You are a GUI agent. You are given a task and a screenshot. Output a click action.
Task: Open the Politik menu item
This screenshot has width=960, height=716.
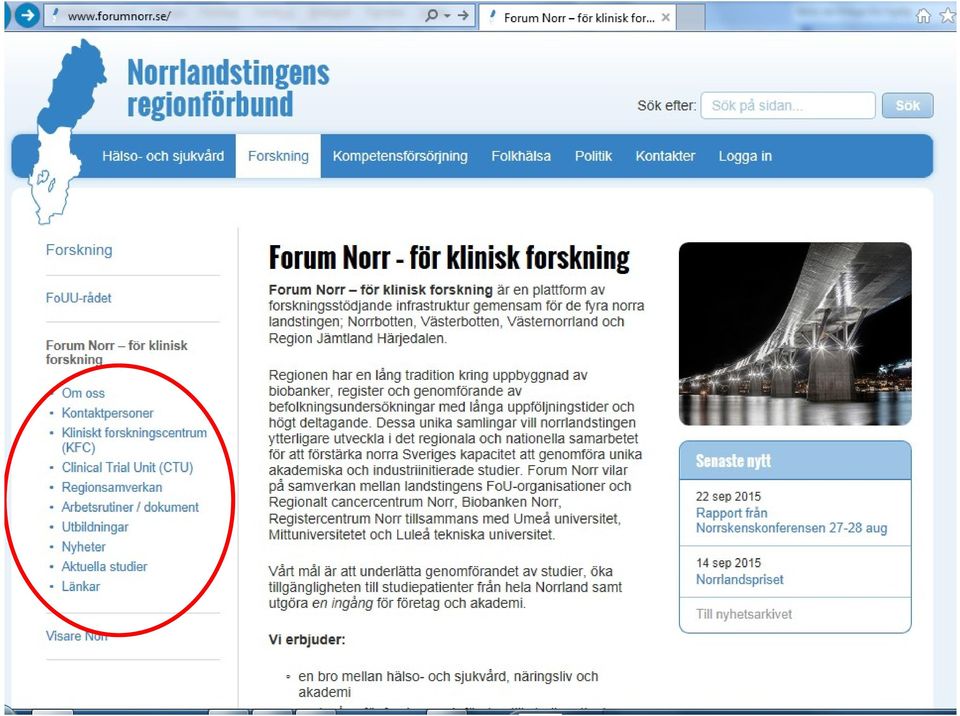pyautogui.click(x=593, y=156)
